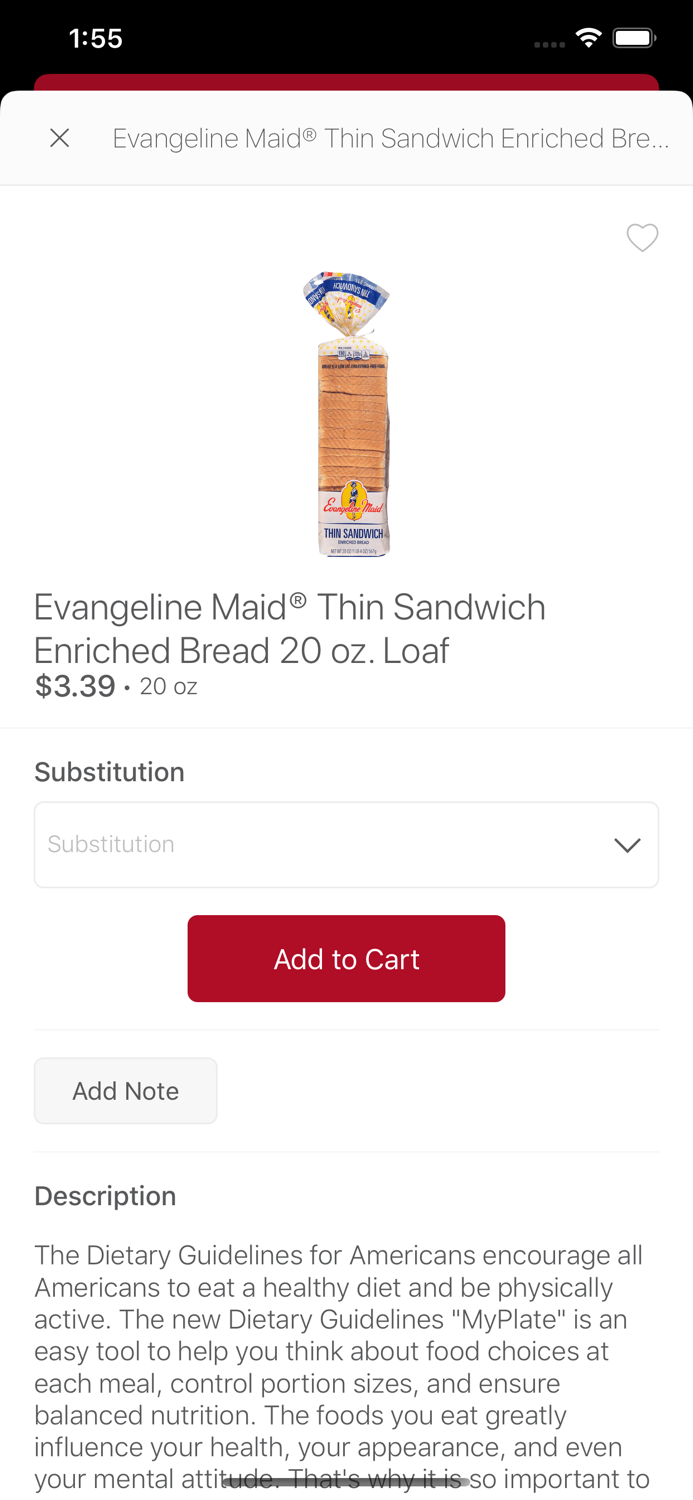Tap the Wi-Fi status icon
Viewport: 693px width, 1500px height.
coord(588,39)
